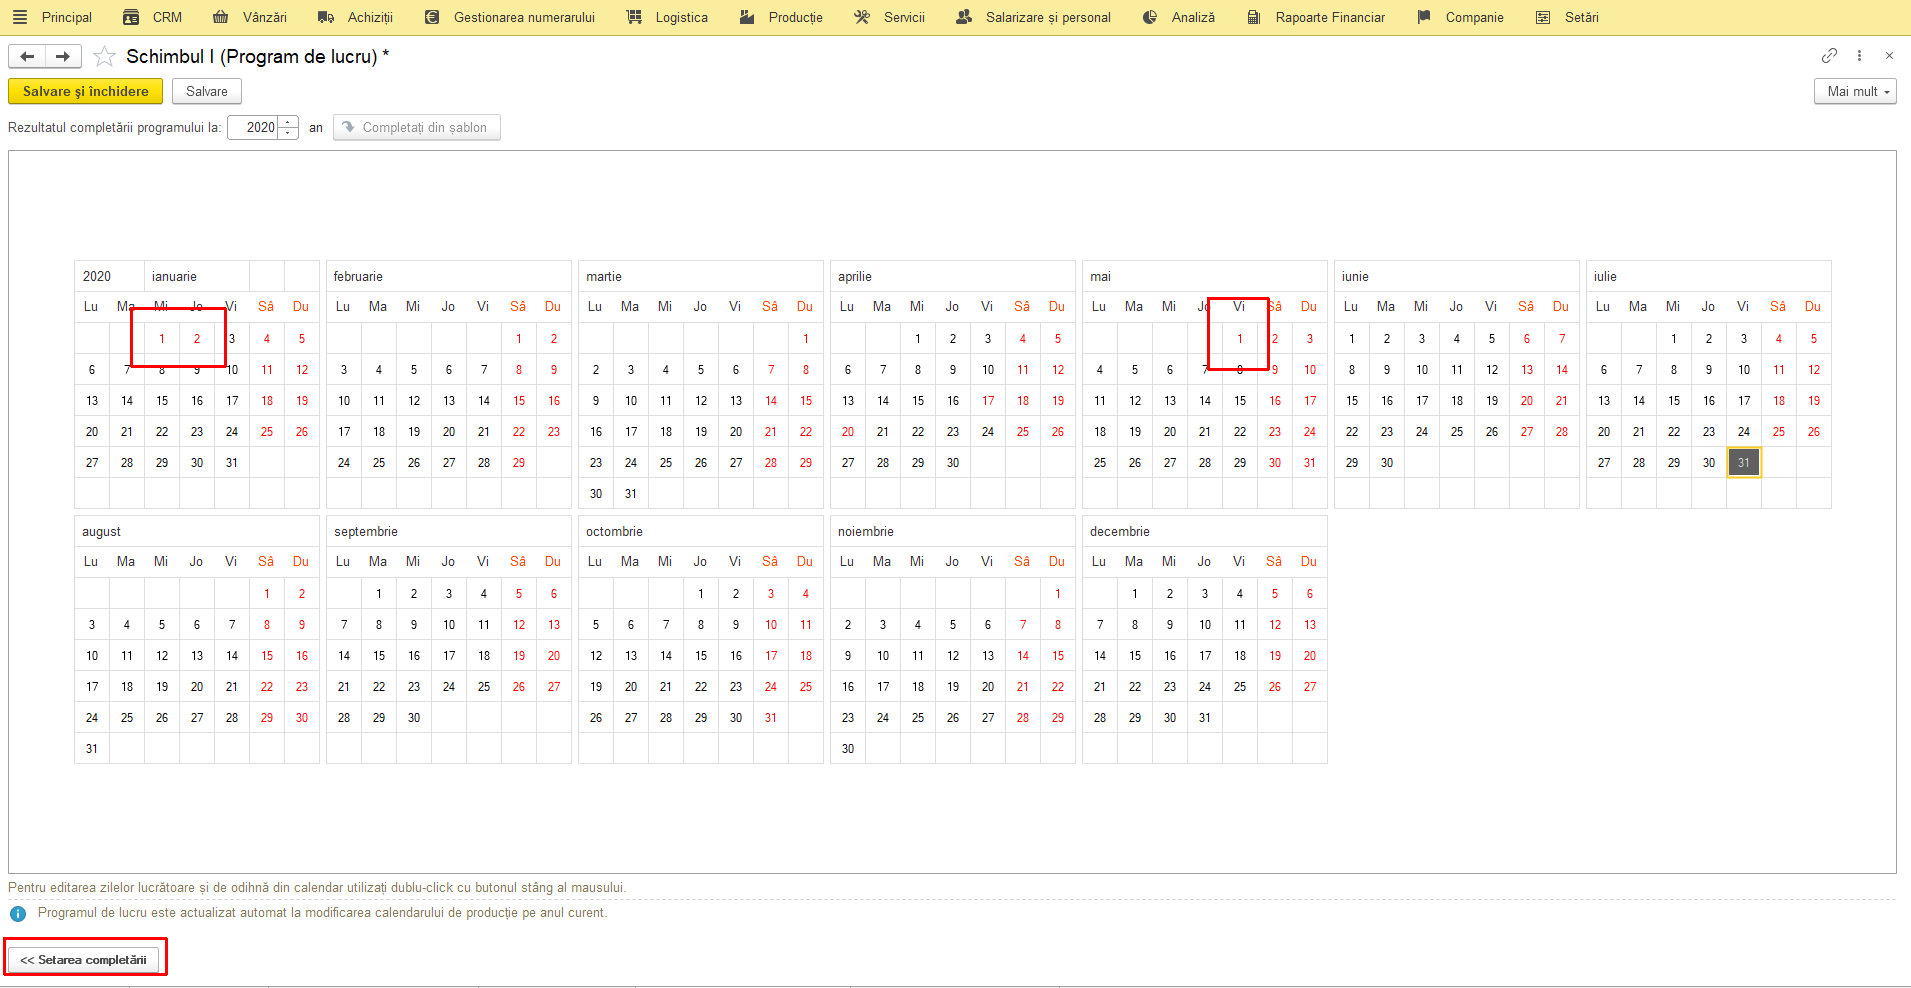
Task: Increase year with stepper up arrow
Action: coord(288,122)
